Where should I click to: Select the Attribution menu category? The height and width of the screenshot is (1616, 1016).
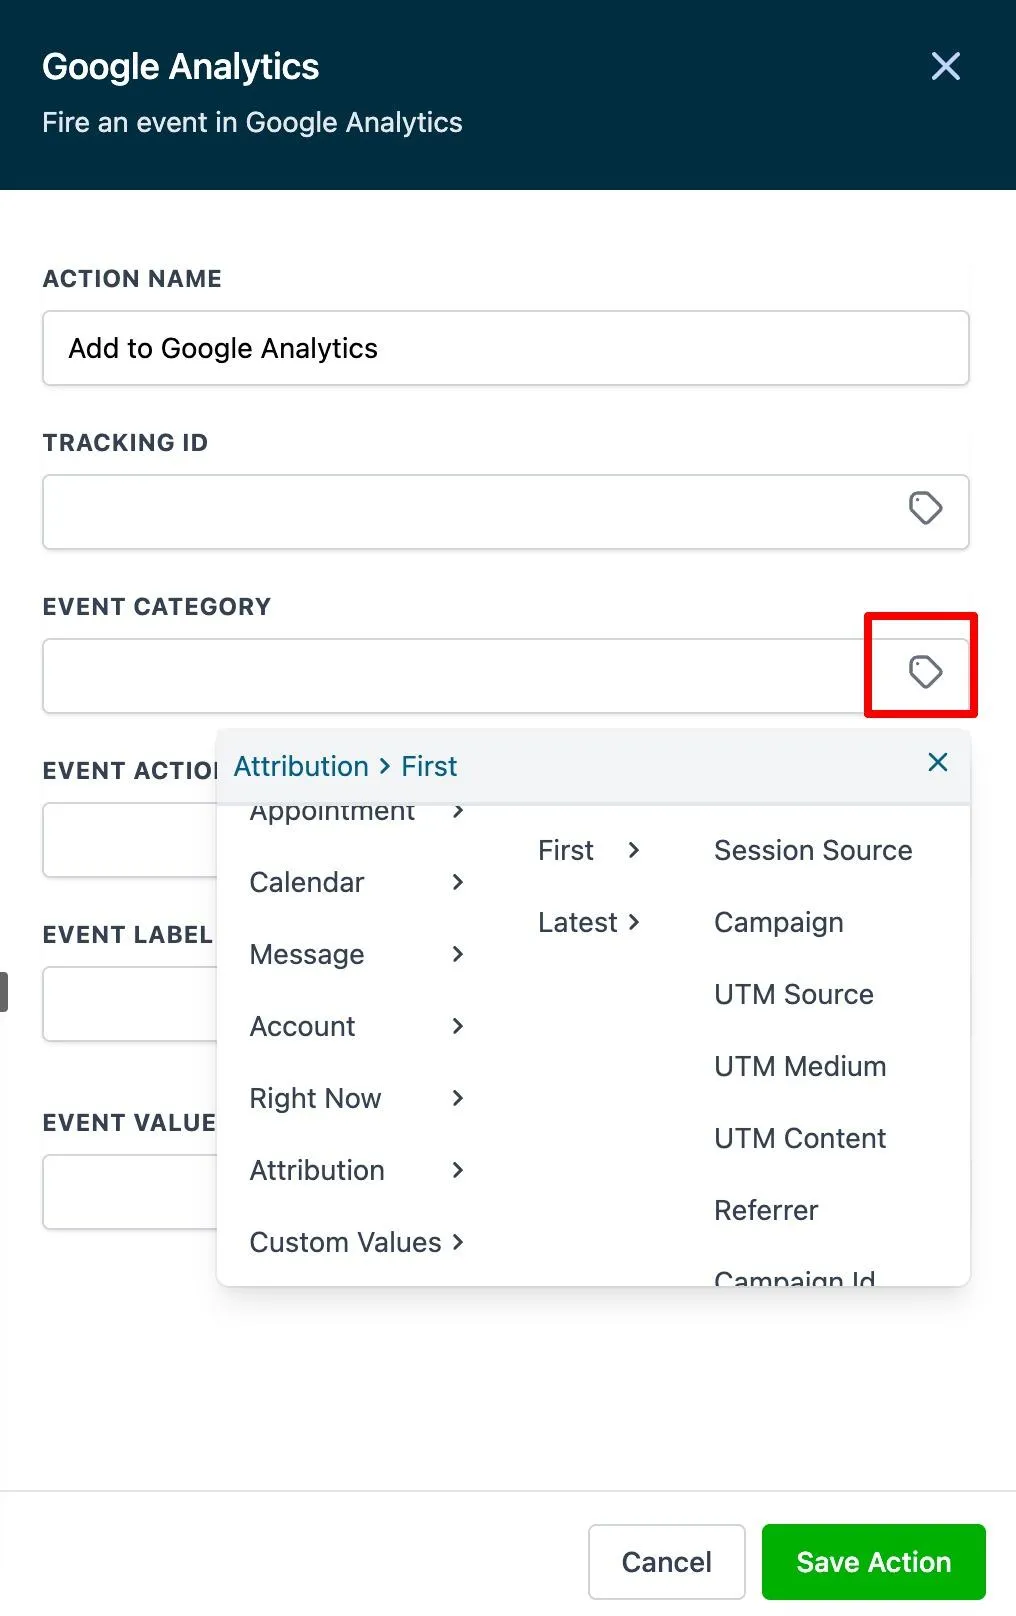(317, 1170)
